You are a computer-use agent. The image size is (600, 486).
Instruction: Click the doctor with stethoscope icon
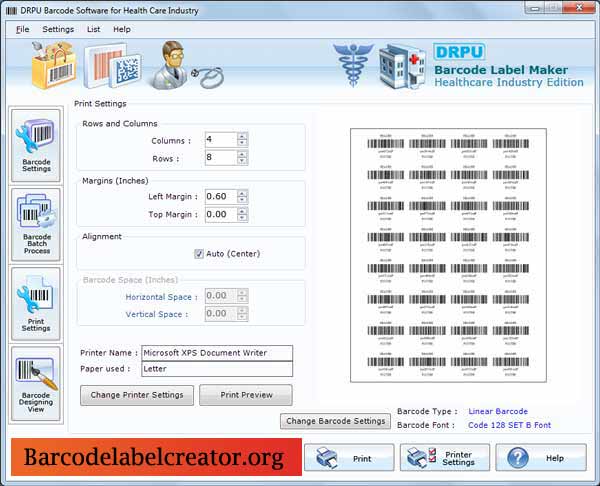tap(186, 65)
